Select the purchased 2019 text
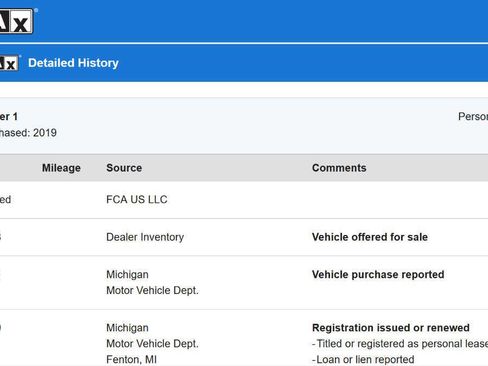The width and height of the screenshot is (488, 366). [x=28, y=133]
